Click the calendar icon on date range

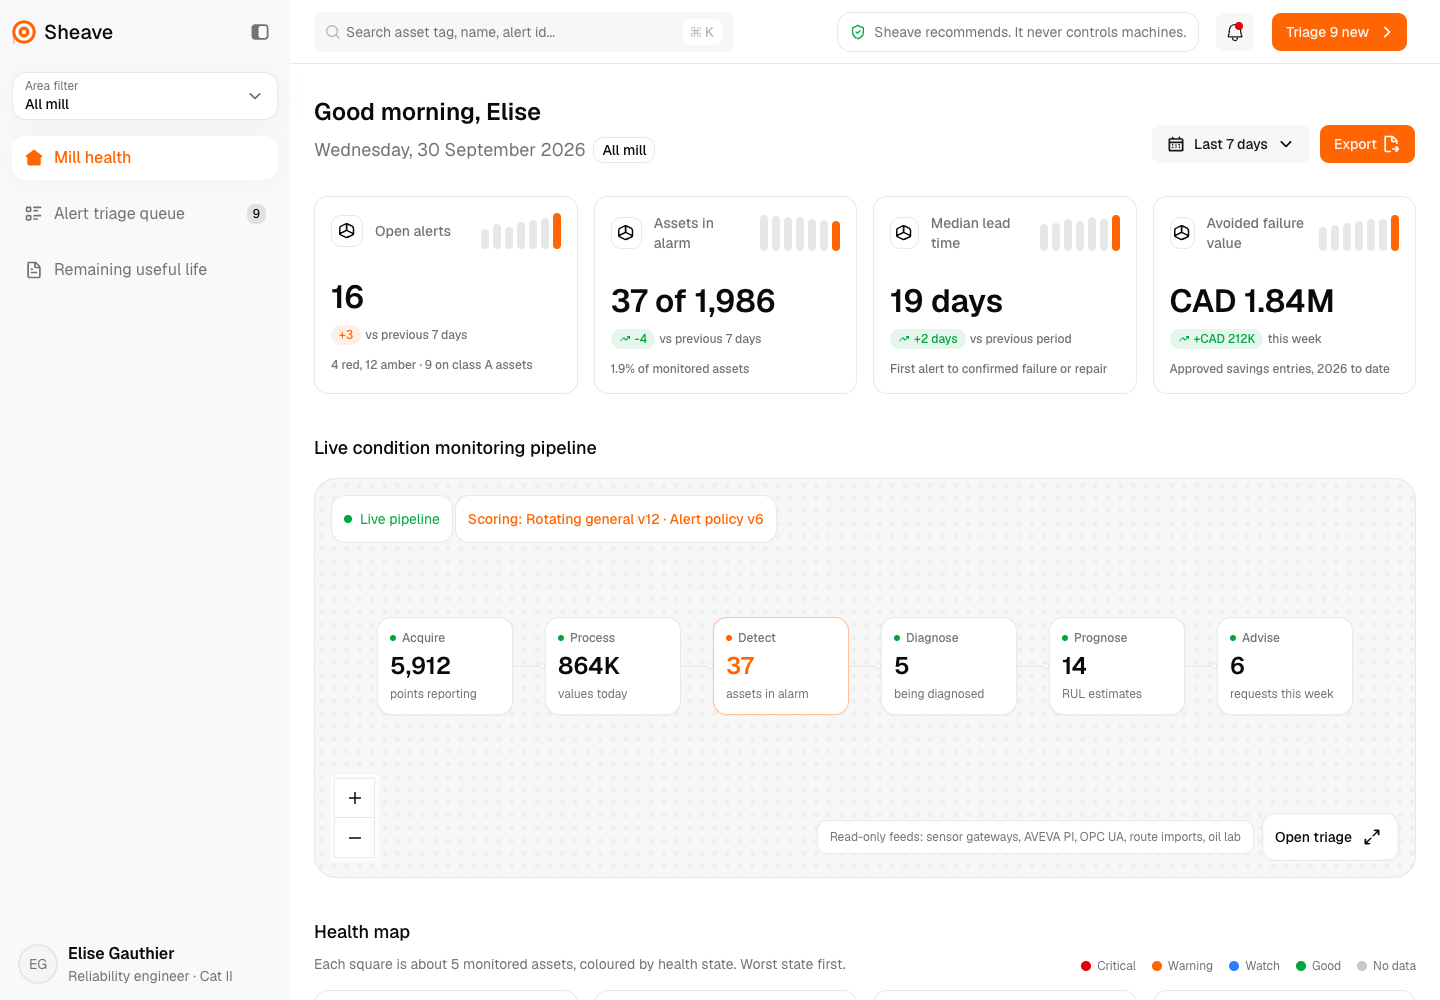pyautogui.click(x=1176, y=144)
